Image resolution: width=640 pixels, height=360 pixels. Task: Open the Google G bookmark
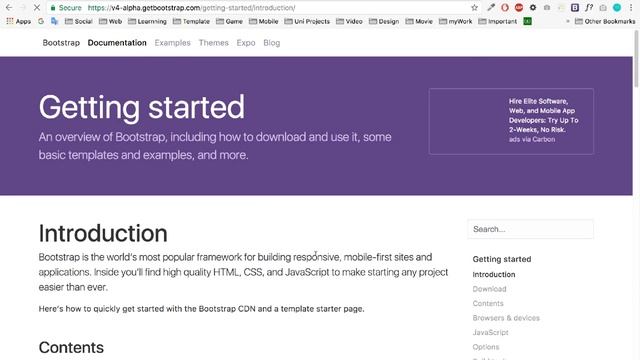point(41,21)
